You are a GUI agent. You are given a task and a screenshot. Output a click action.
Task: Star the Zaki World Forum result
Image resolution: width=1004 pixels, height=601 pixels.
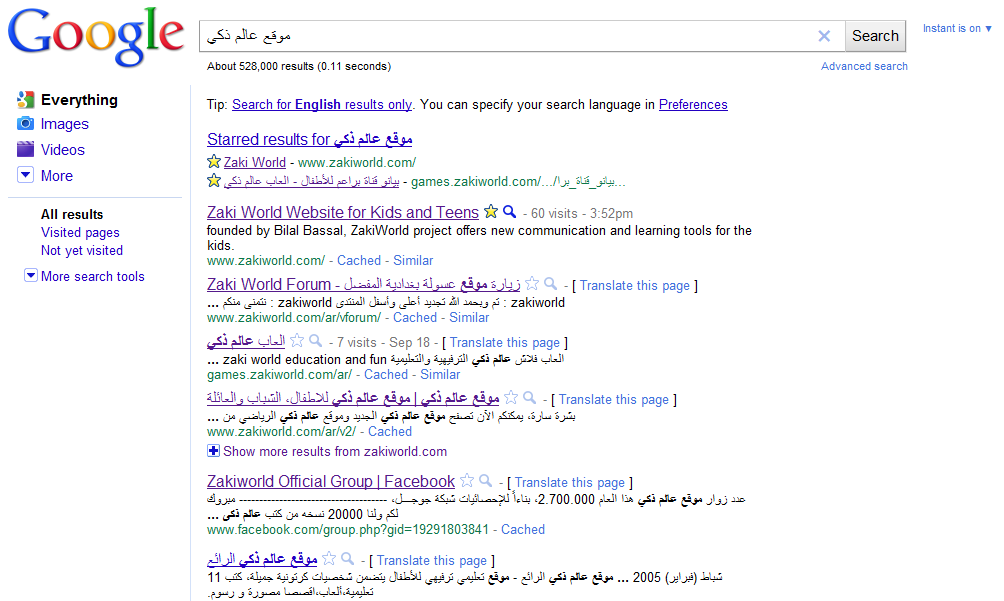[532, 284]
